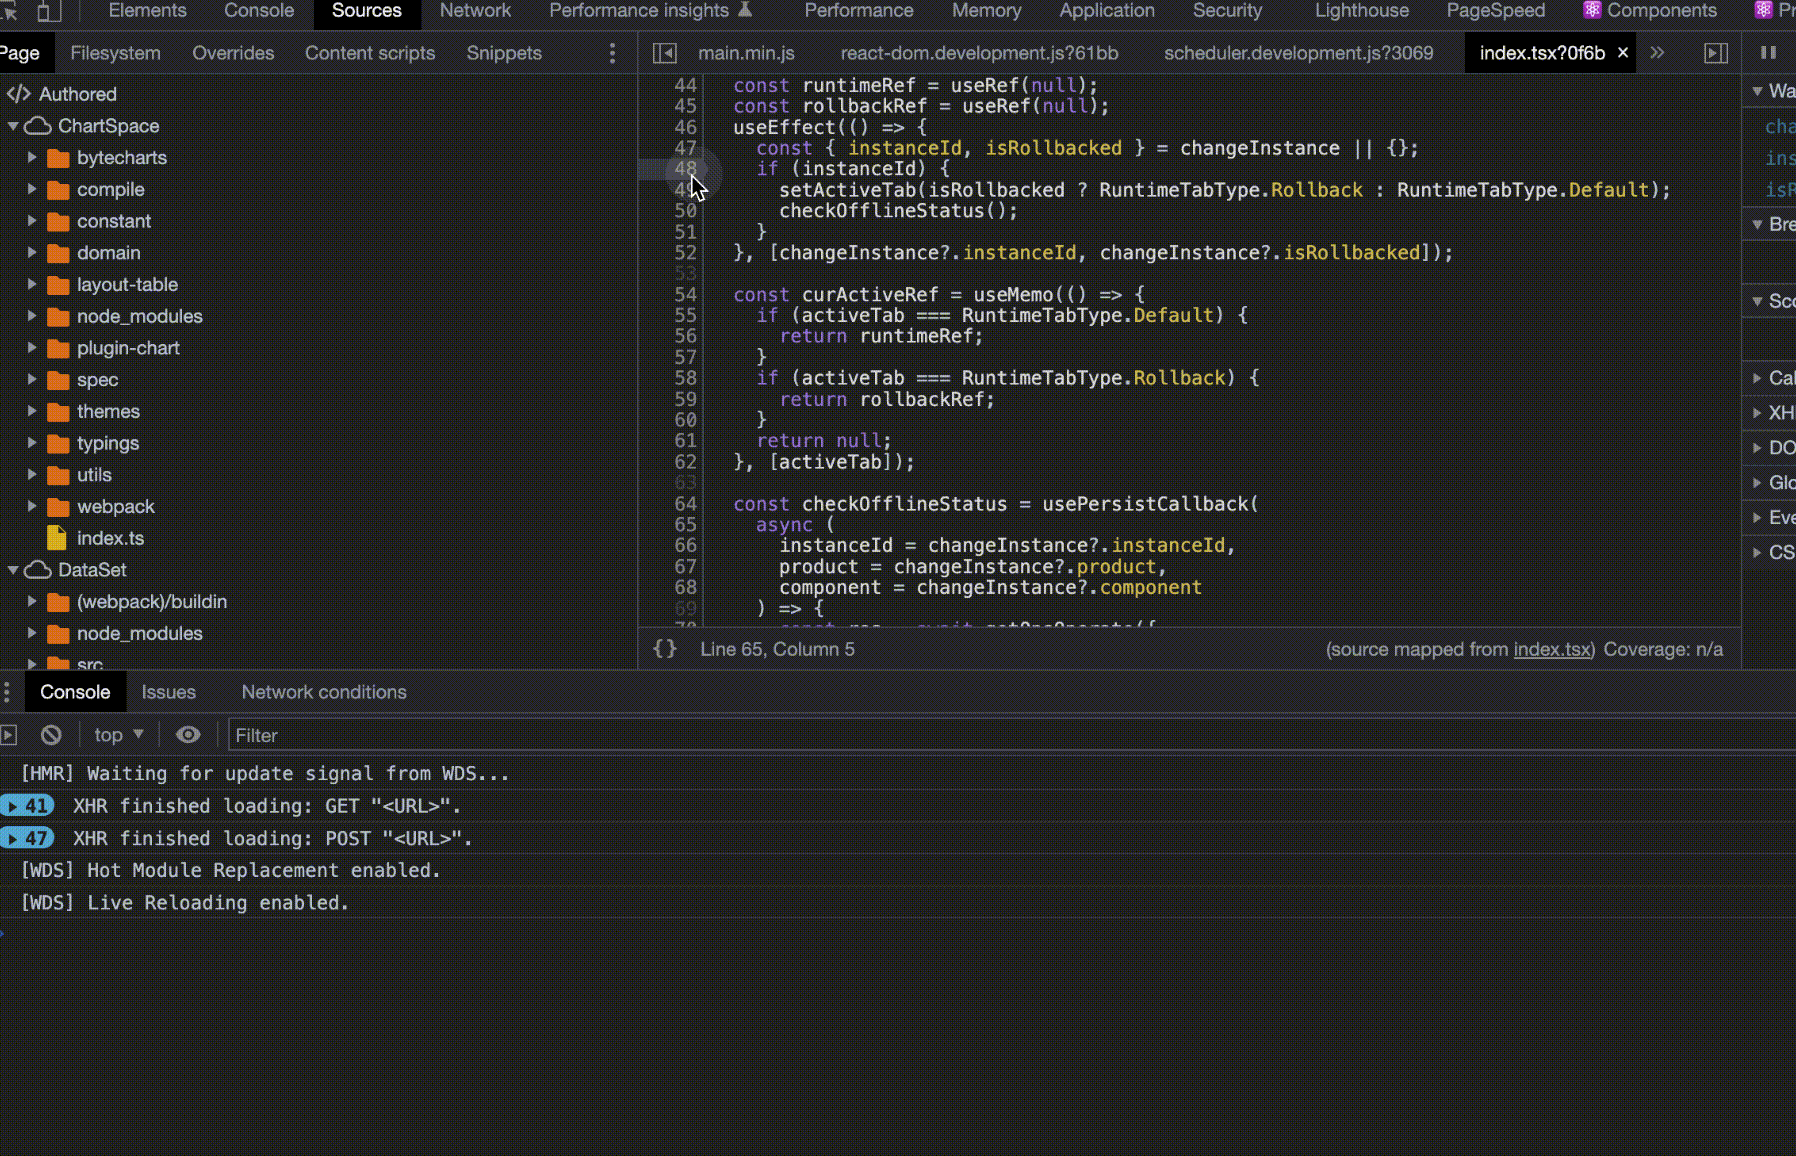Screen dimensions: 1796x1156
Task: Hide the file navigator sidebar
Action: pyautogui.click(x=664, y=53)
